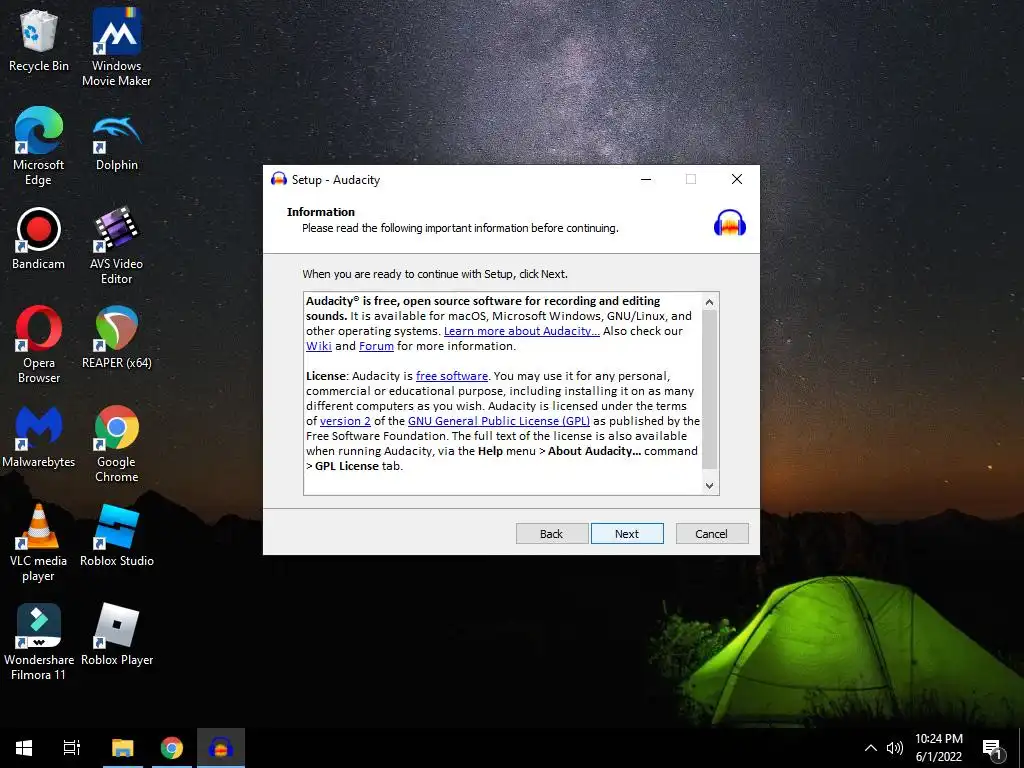Open Task View from the taskbar
The height and width of the screenshot is (768, 1024).
coord(72,748)
